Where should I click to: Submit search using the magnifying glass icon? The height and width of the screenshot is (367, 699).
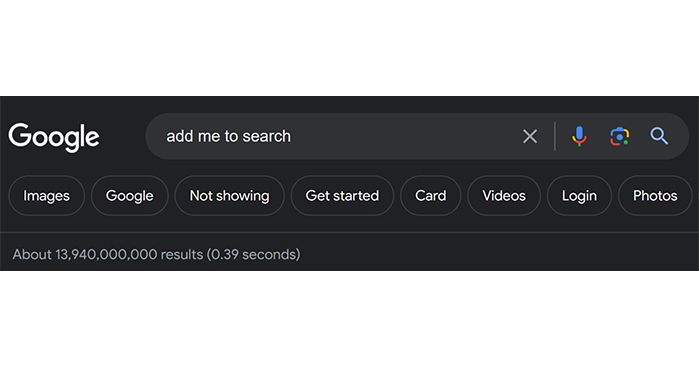coord(659,136)
